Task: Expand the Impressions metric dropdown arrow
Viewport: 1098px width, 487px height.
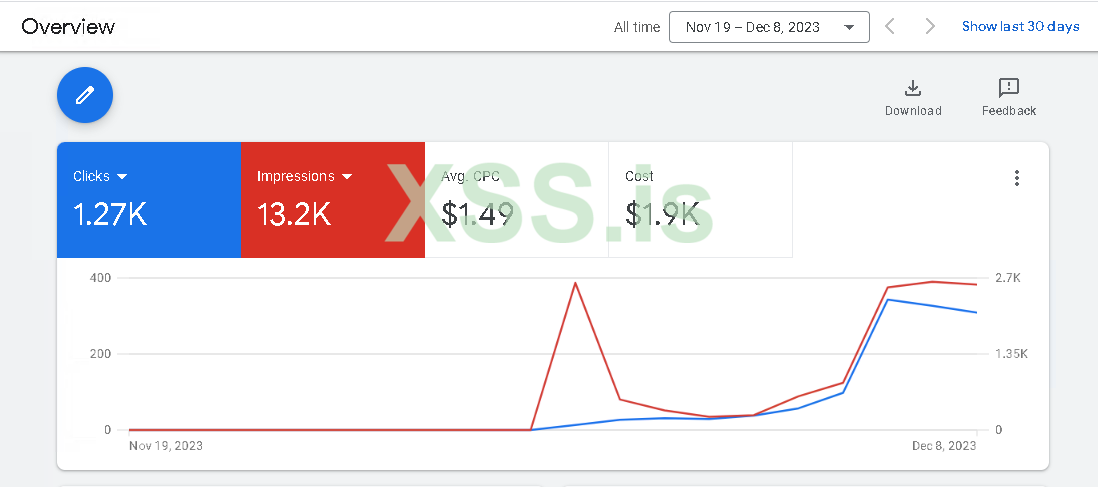Action: (x=347, y=176)
